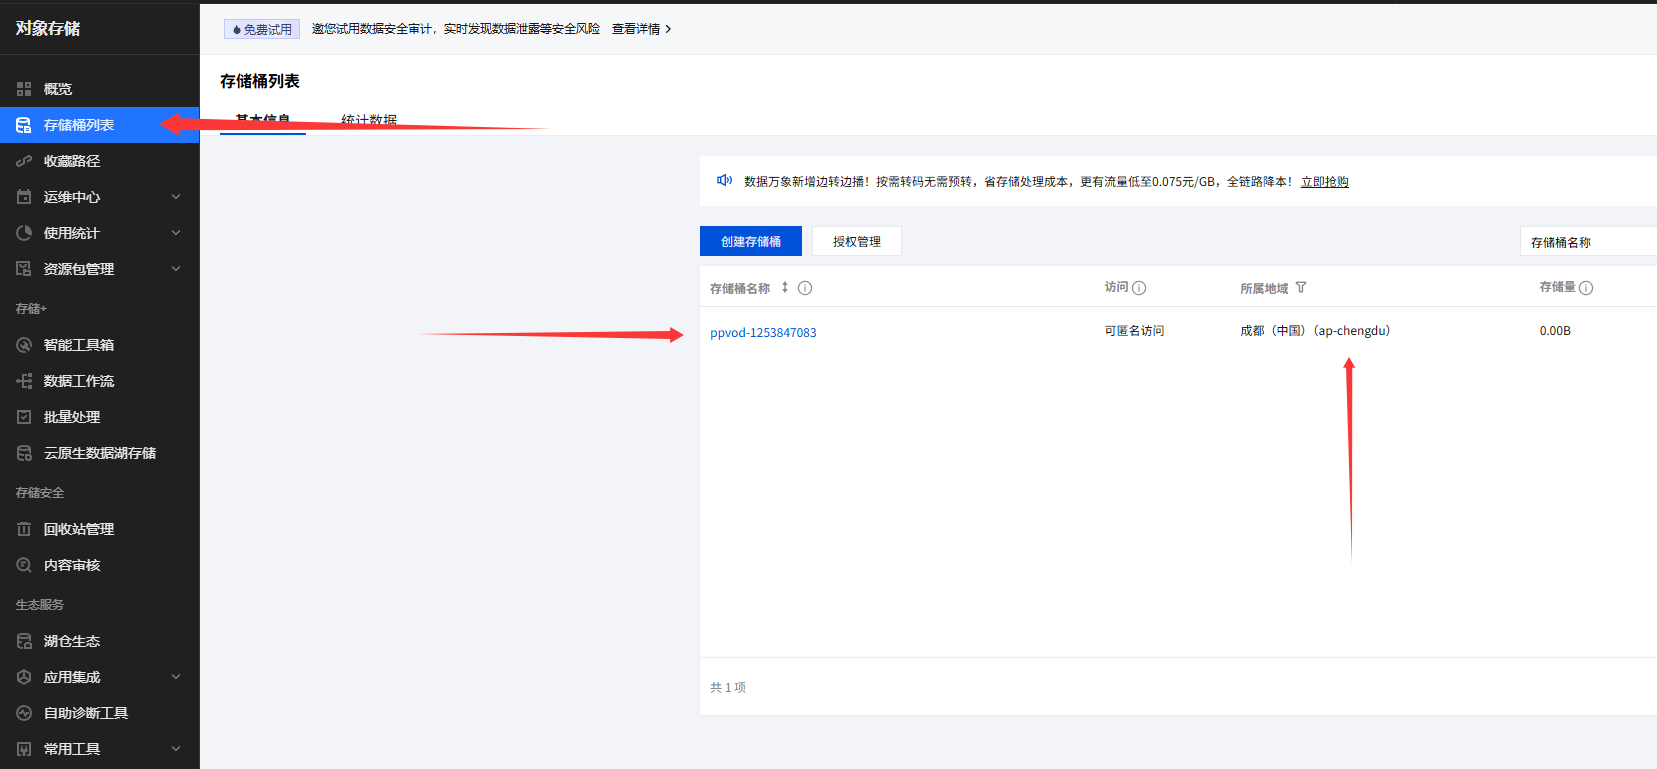Click the 免费试用 badge
This screenshot has width=1657, height=769.
[262, 29]
